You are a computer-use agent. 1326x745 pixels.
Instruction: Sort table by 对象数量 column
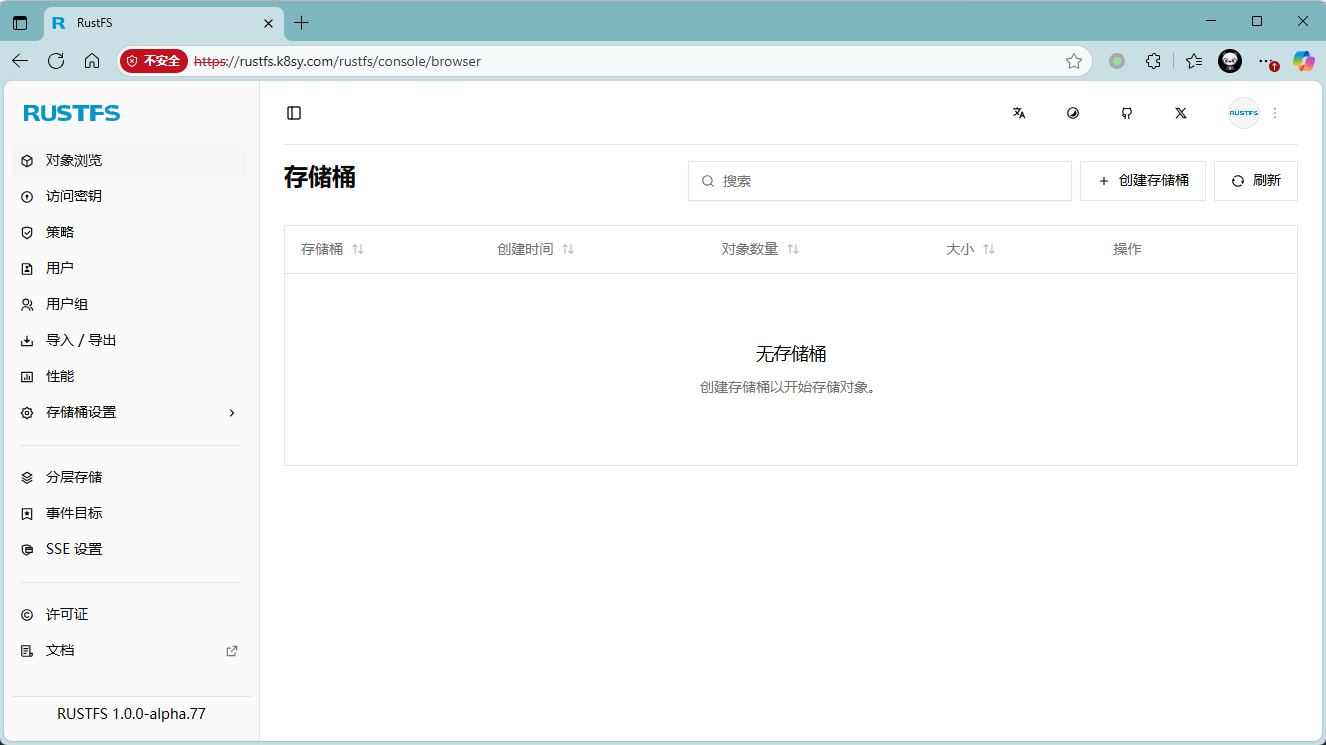pos(793,249)
